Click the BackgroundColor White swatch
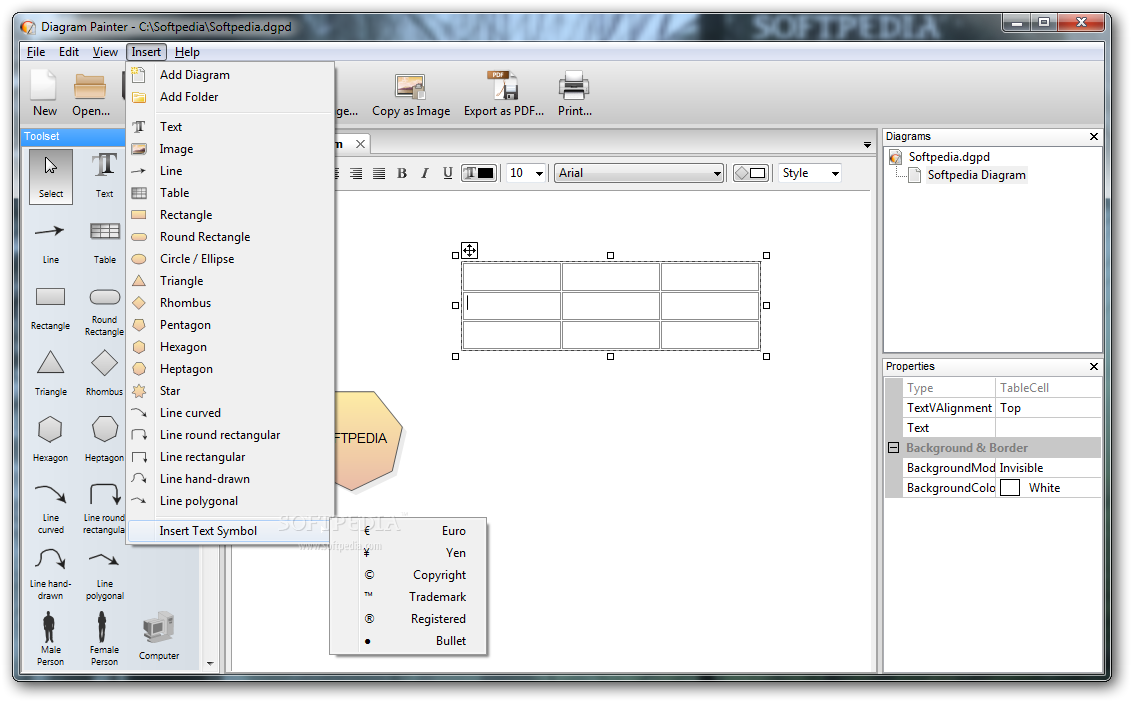The height and width of the screenshot is (702, 1132). coord(1010,488)
